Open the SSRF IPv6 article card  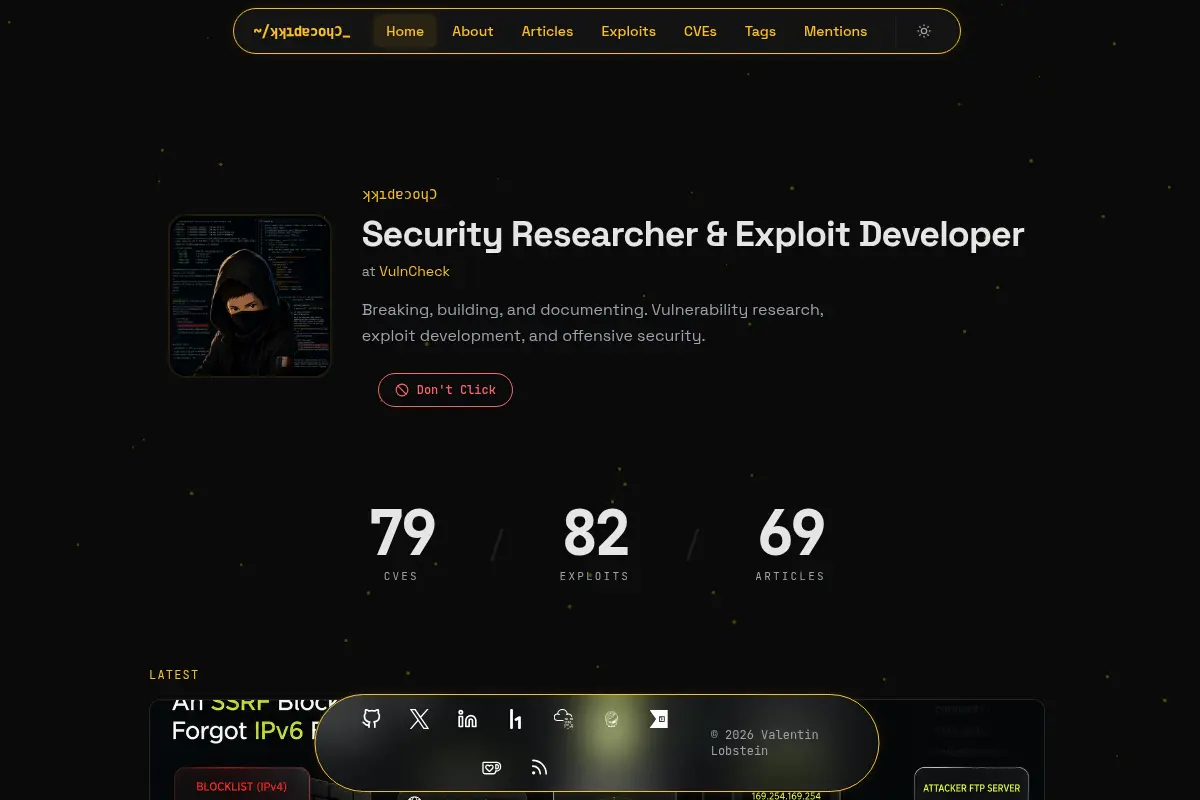click(597, 749)
